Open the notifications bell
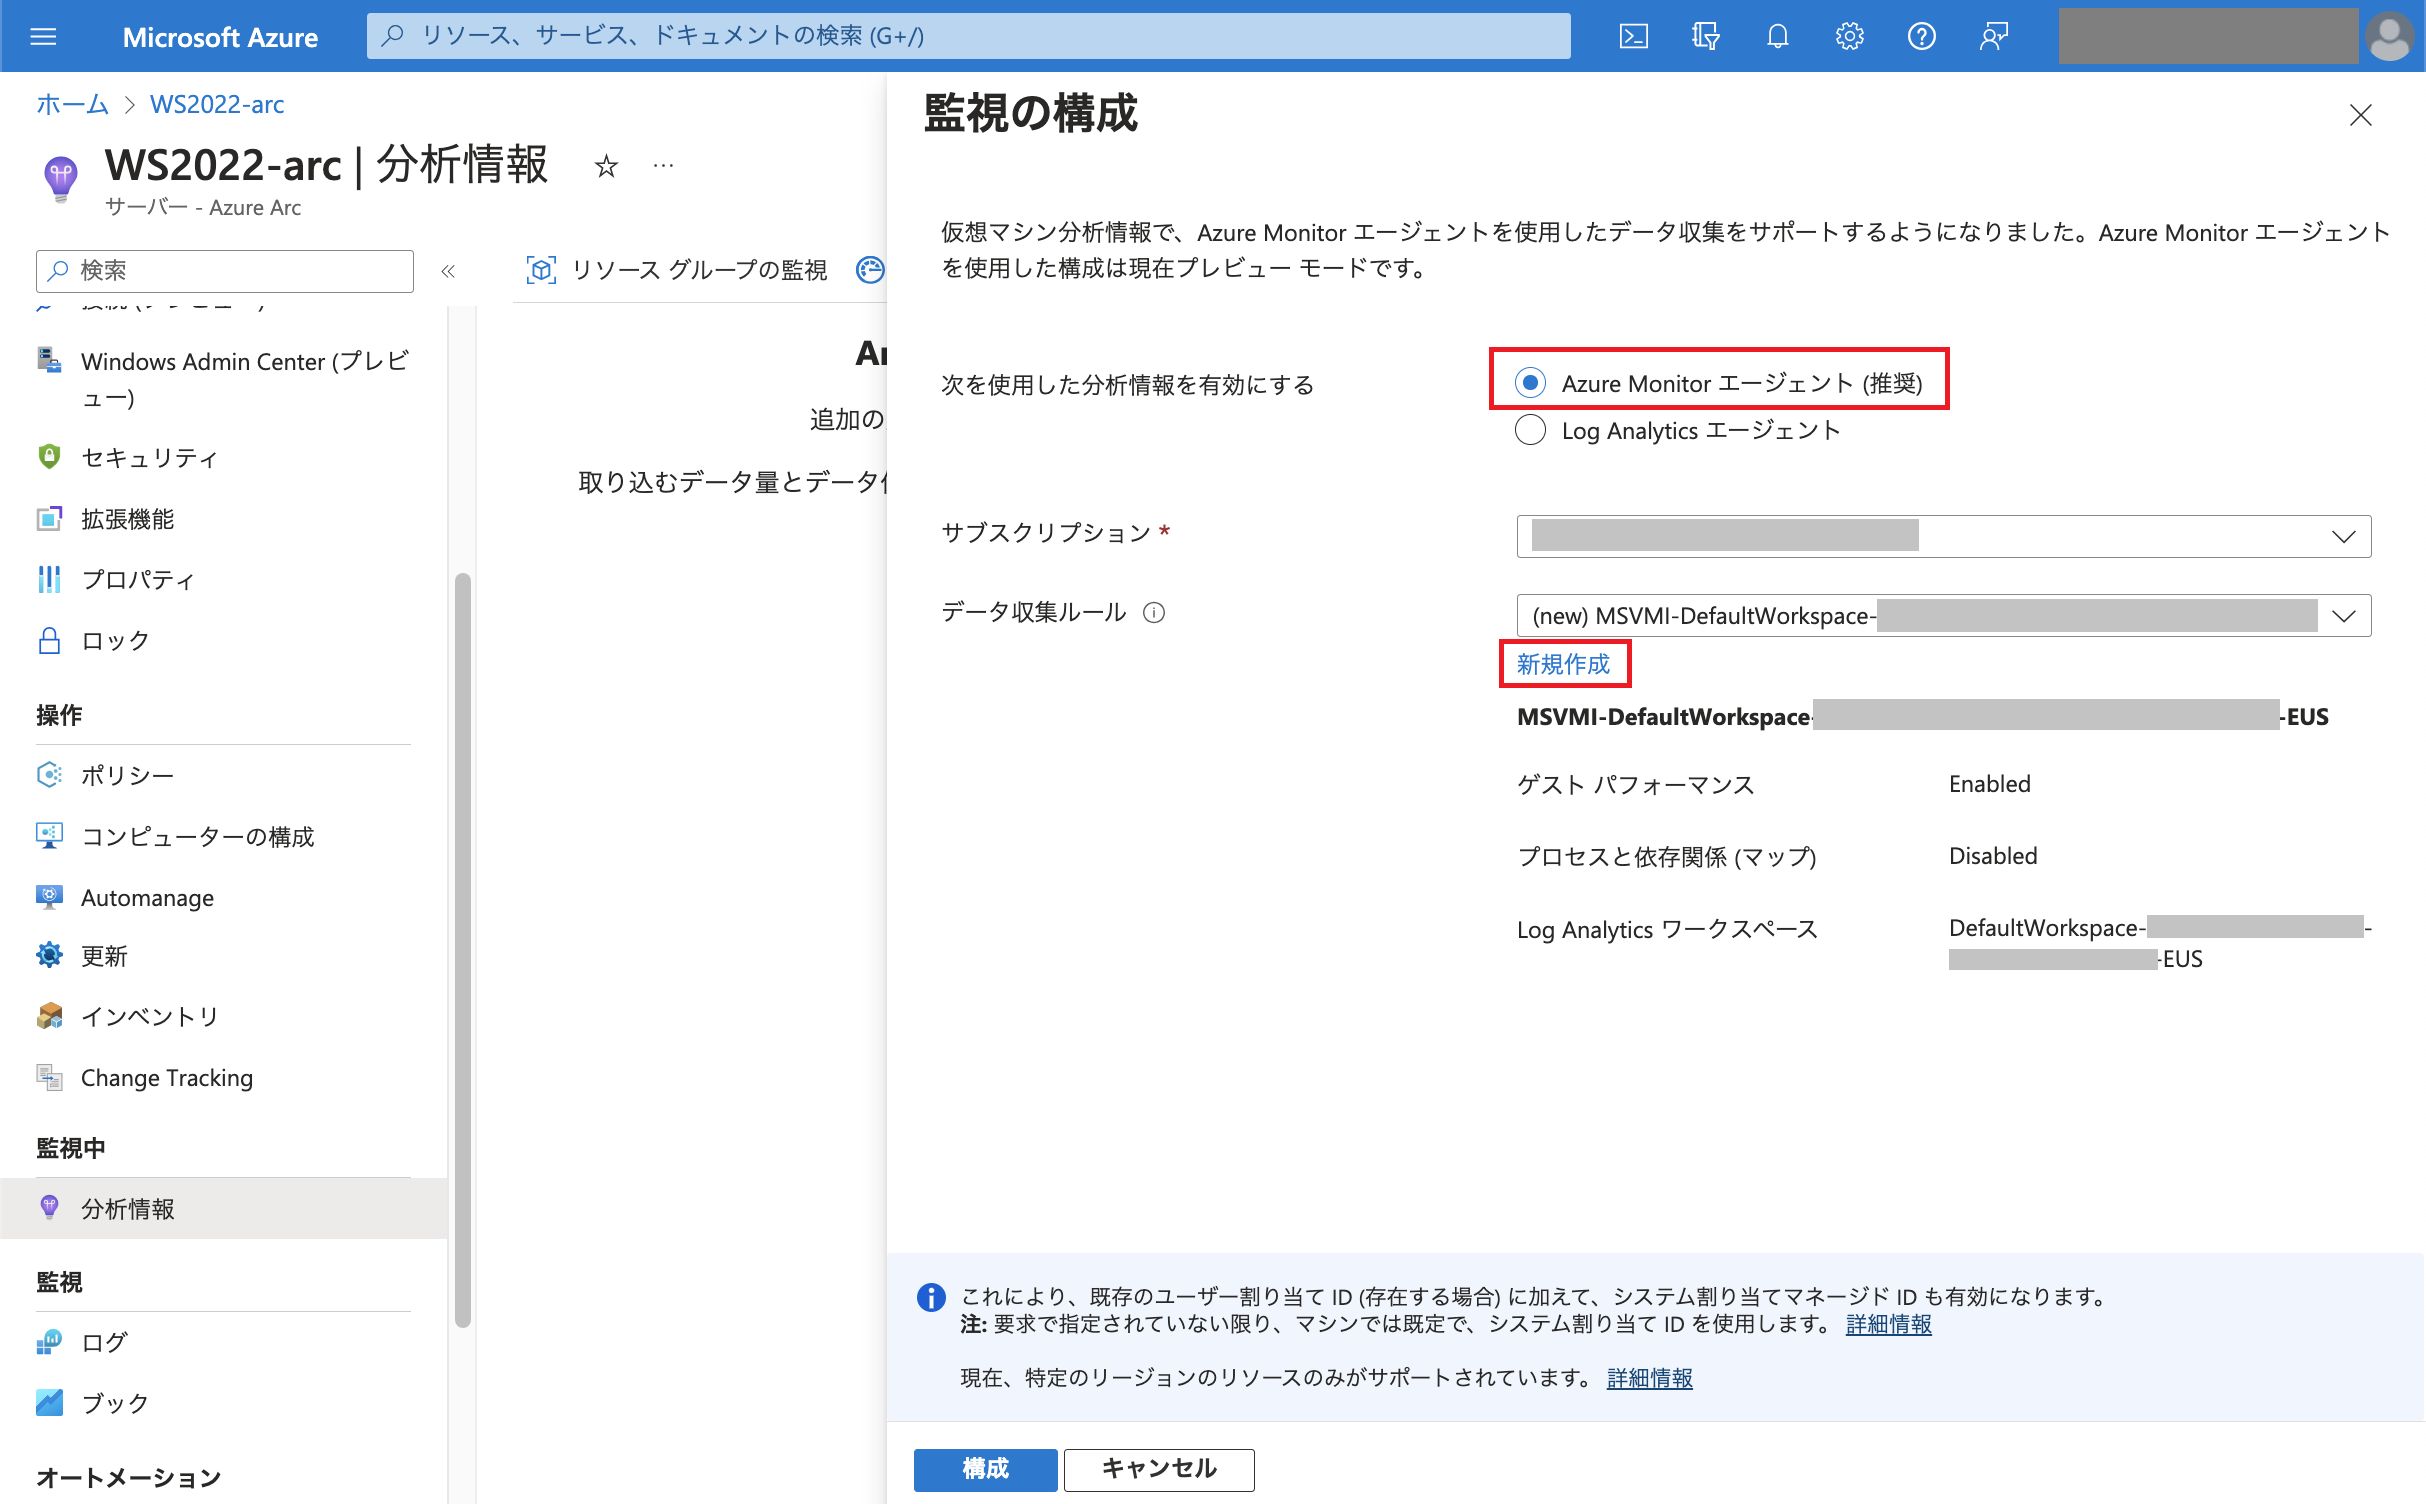Screen dimensions: 2426x1504 (1777, 37)
